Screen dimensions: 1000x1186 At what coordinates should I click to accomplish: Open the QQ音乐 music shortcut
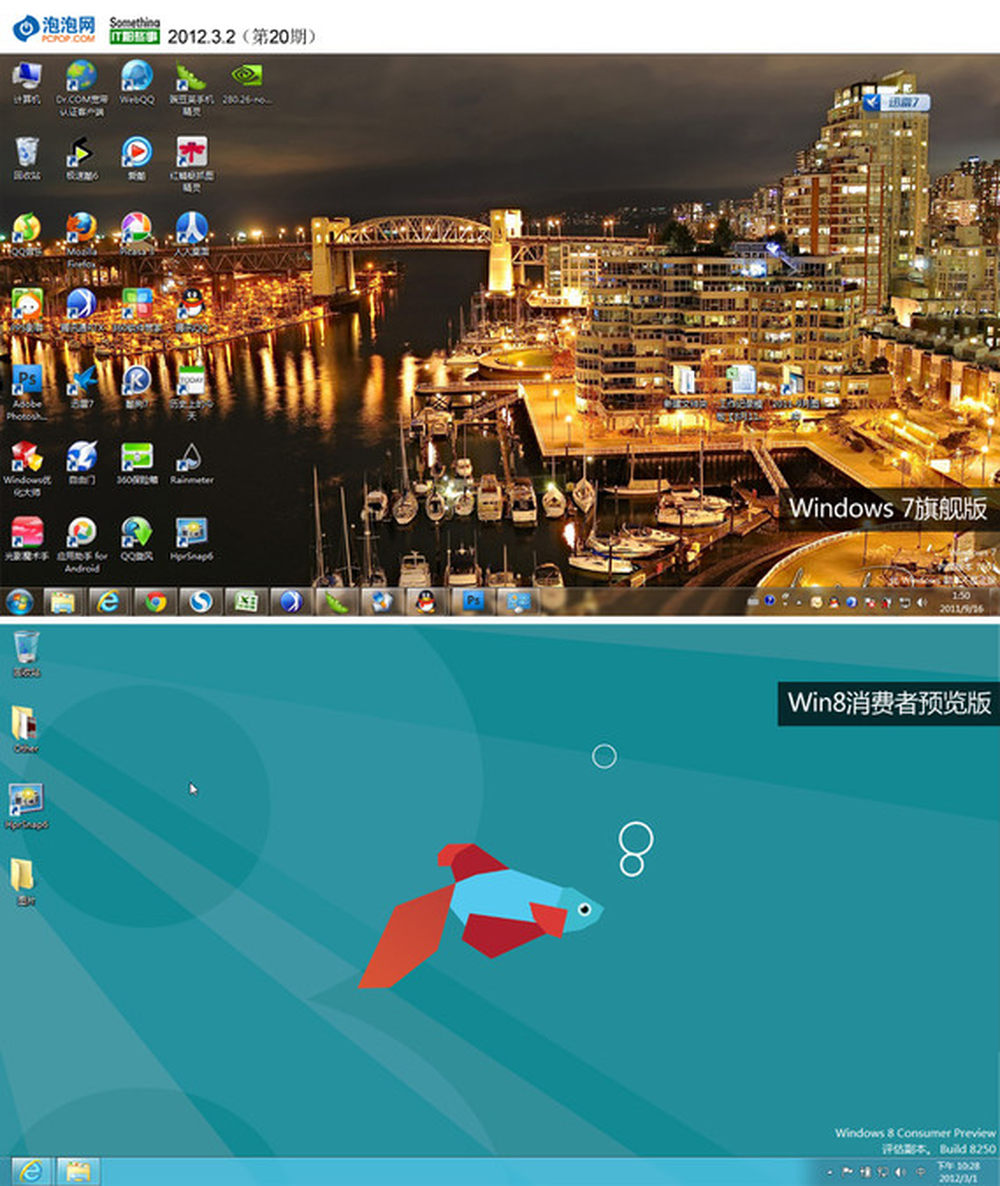pyautogui.click(x=26, y=234)
